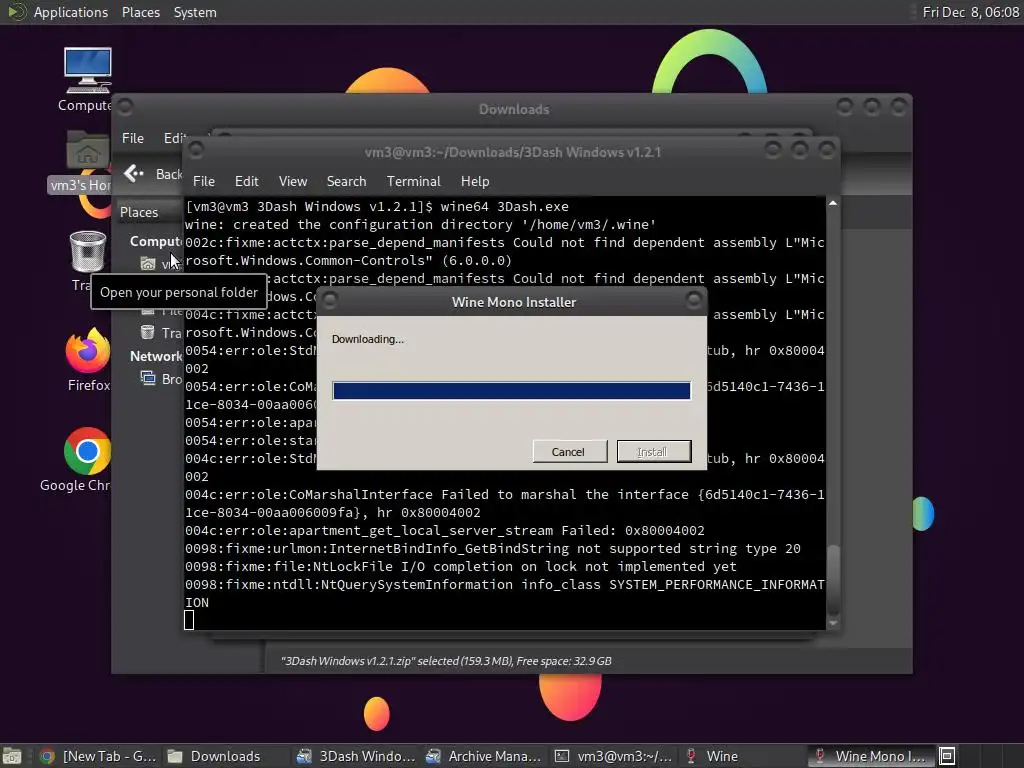Screen dimensions: 1024x768
Task: Switch to vm3@vm3 terminal taskbar item
Action: click(x=613, y=756)
